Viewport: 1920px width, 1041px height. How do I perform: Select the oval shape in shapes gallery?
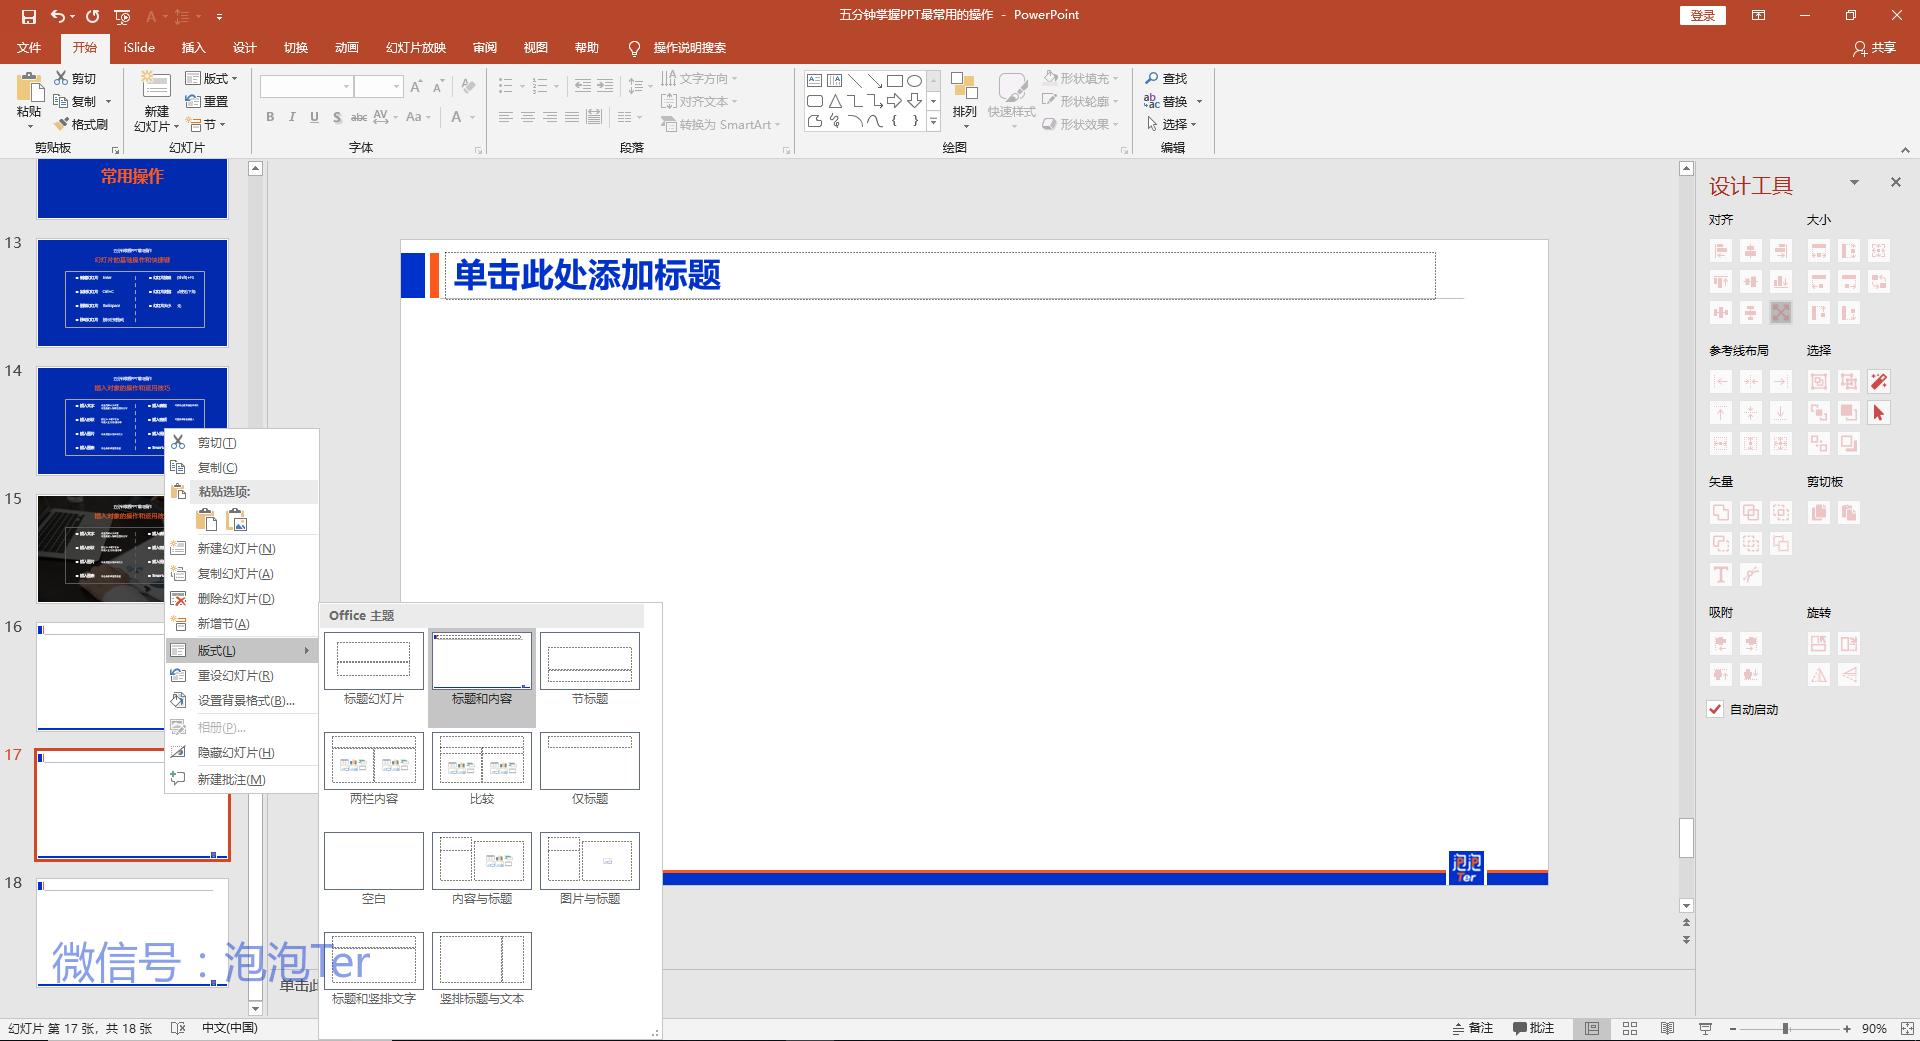coord(914,81)
